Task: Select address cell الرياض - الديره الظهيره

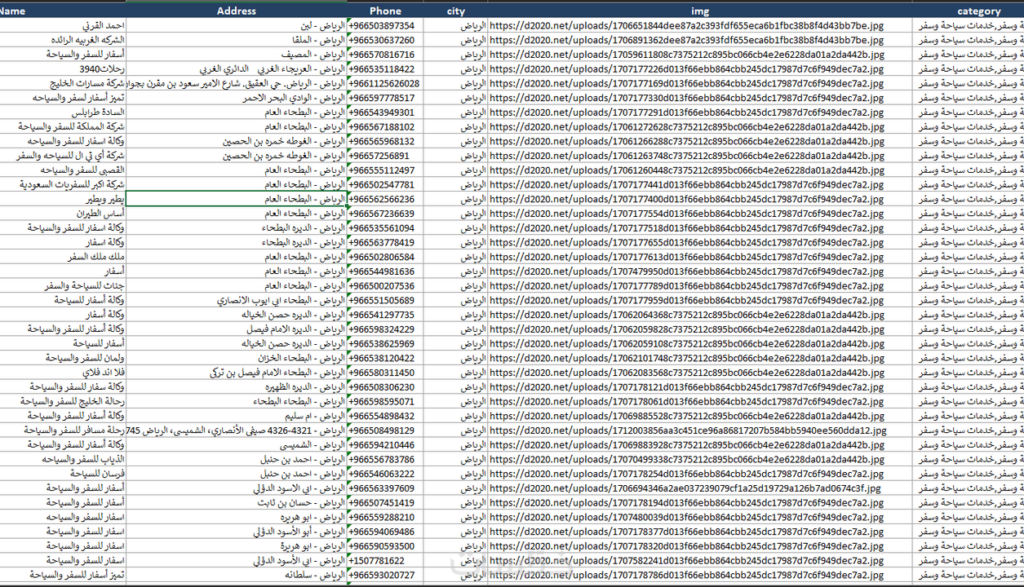Action: [236, 387]
